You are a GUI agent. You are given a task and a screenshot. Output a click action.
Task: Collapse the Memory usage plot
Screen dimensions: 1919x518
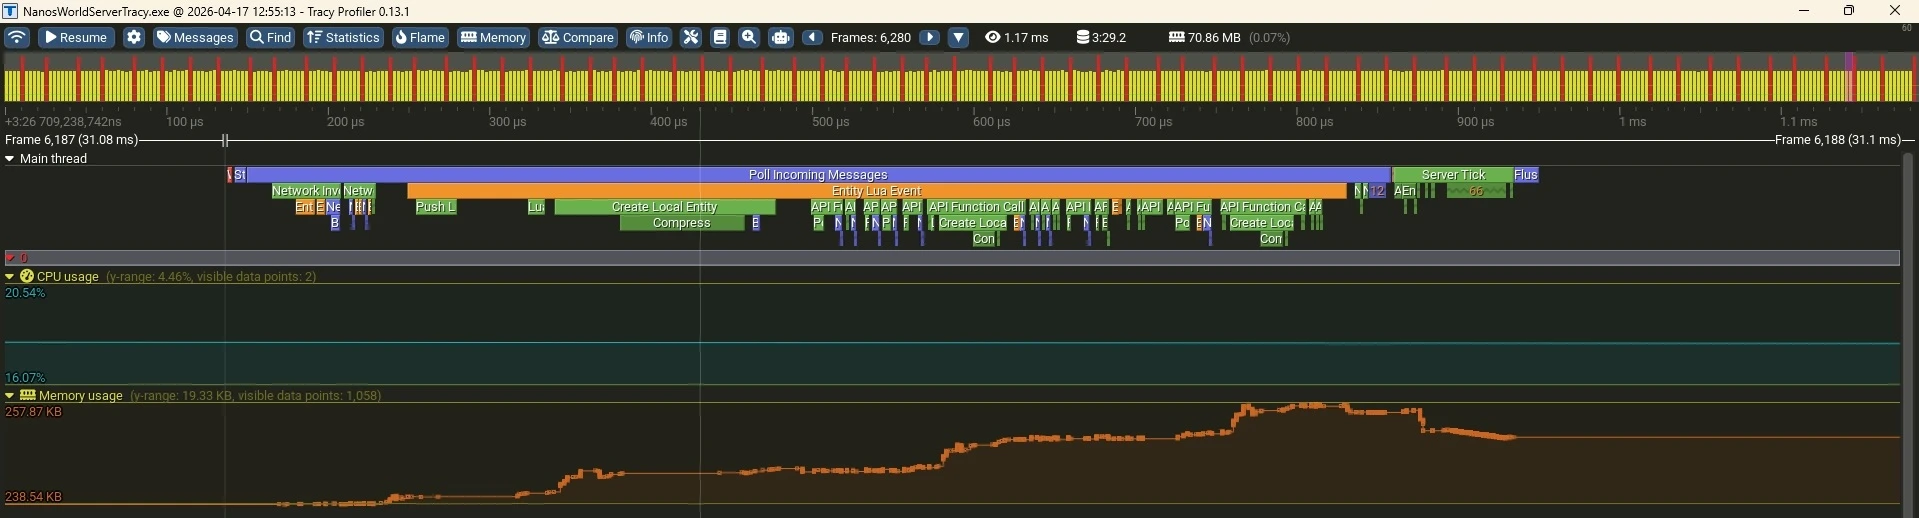[10, 395]
